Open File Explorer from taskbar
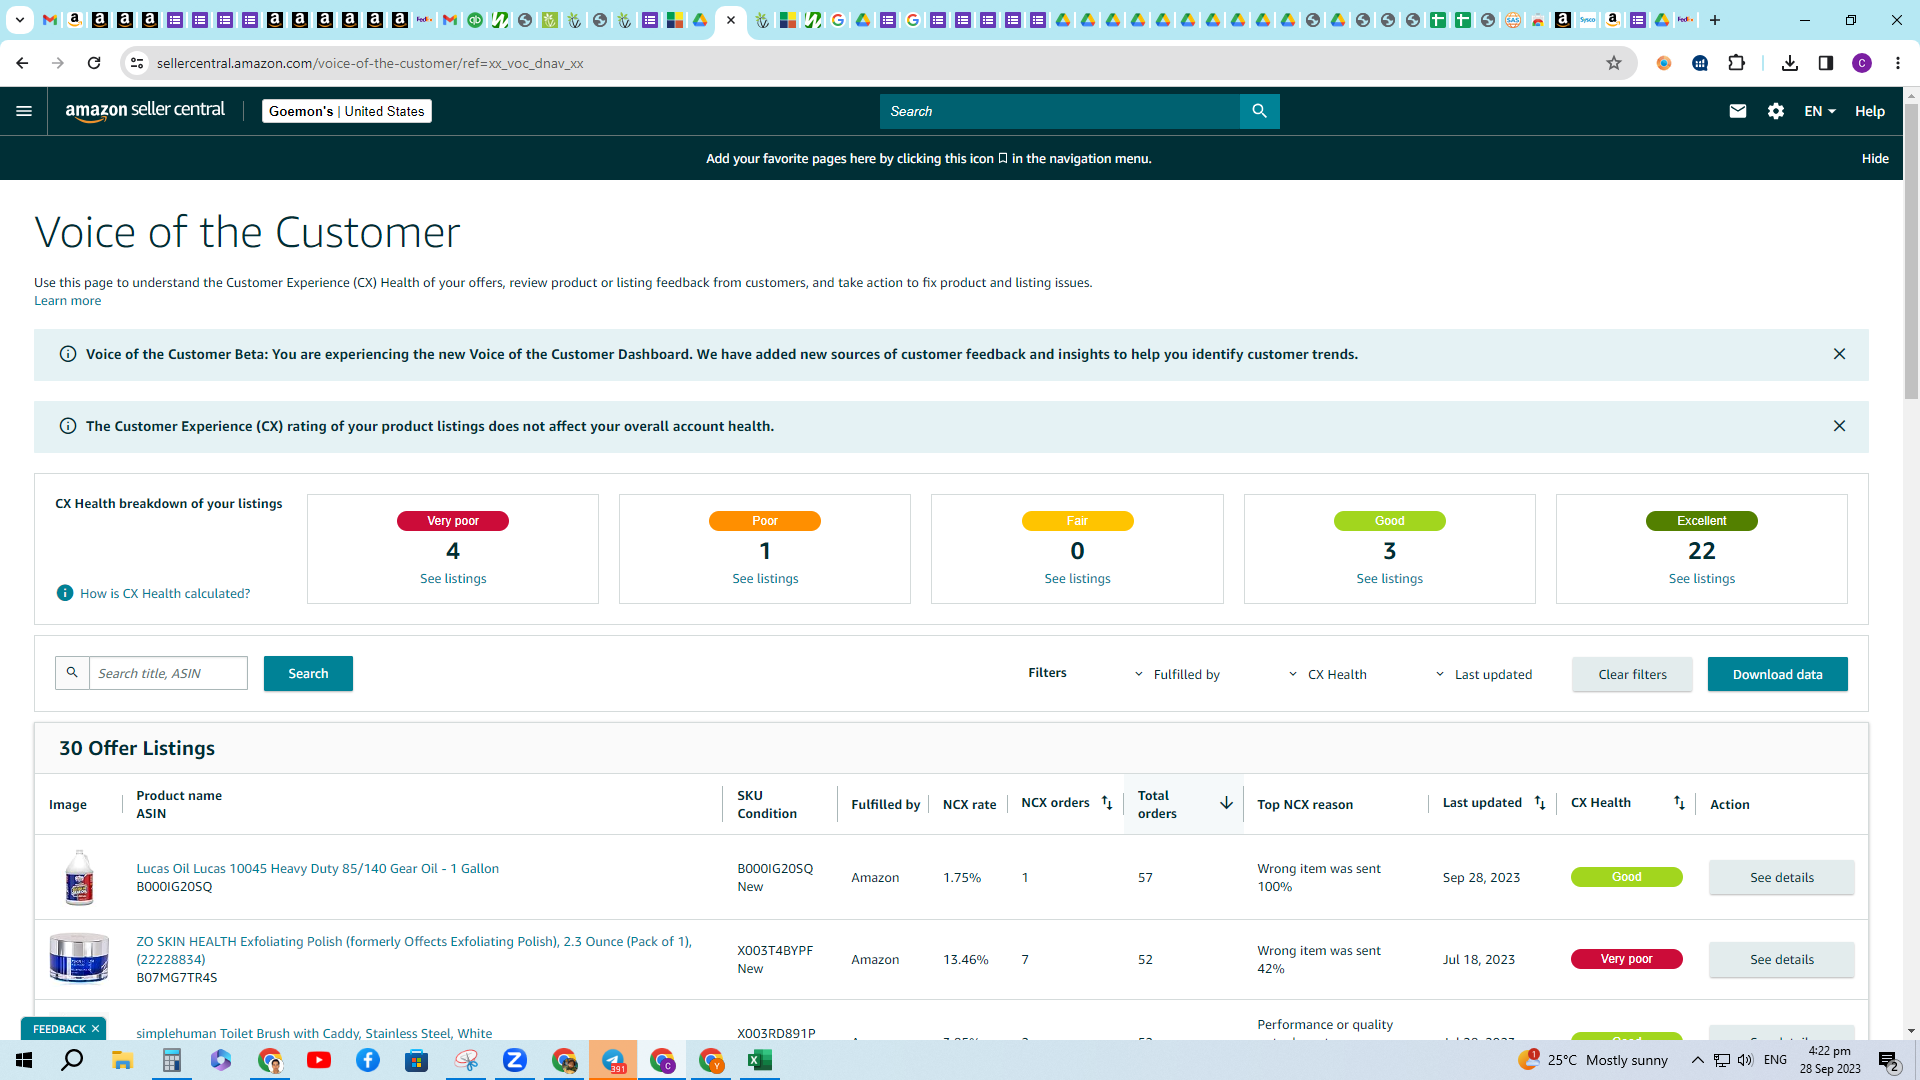 [x=122, y=1060]
